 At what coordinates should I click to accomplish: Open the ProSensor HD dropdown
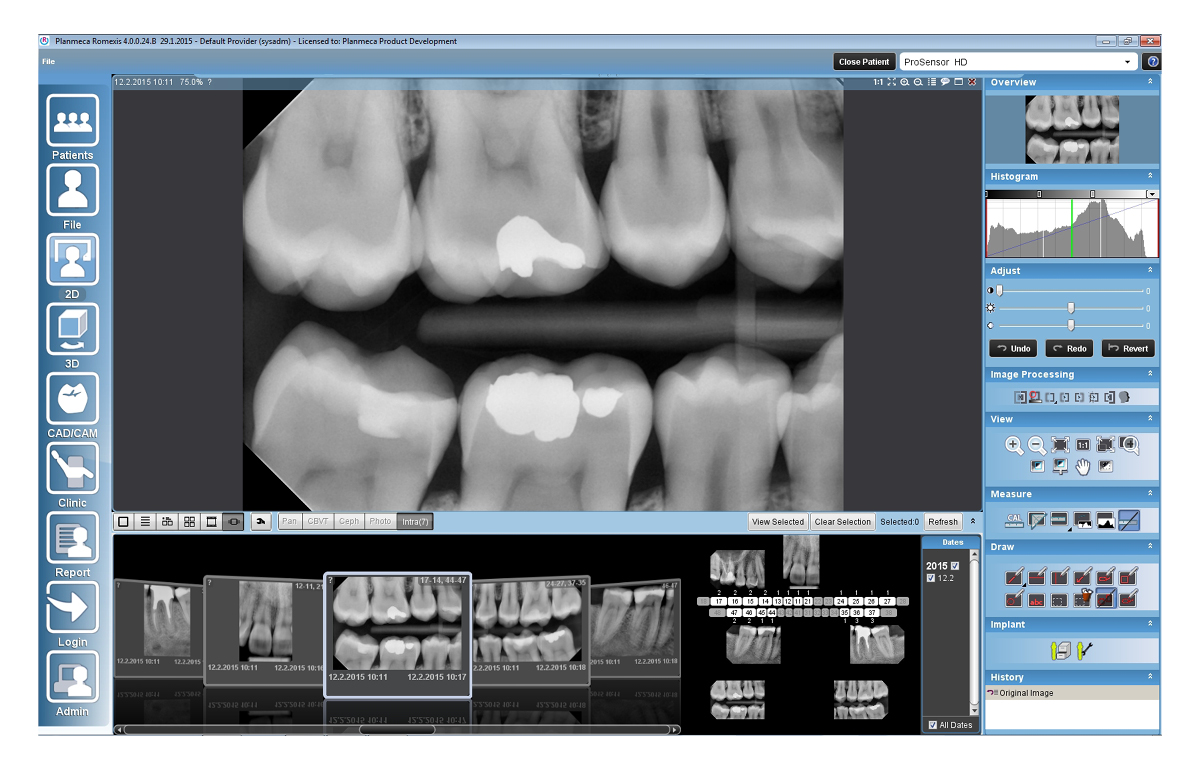[x=1129, y=62]
